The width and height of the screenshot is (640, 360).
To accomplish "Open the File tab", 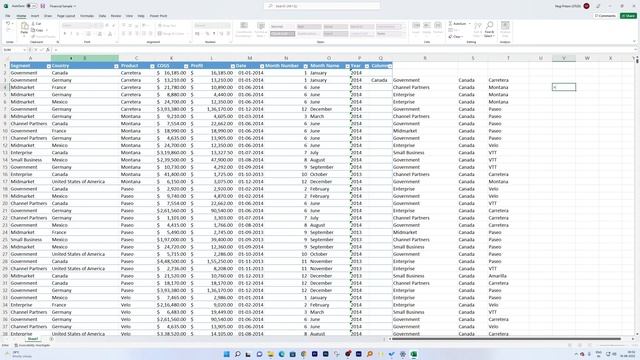I will point(8,16).
